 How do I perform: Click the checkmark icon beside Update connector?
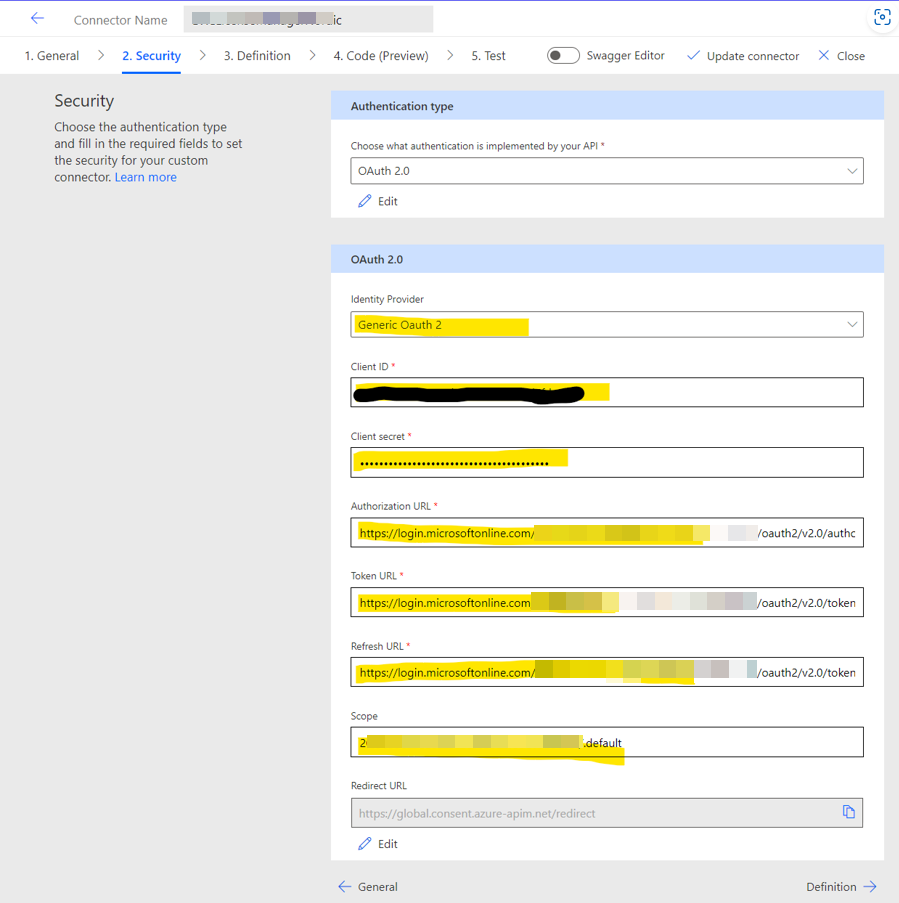694,56
